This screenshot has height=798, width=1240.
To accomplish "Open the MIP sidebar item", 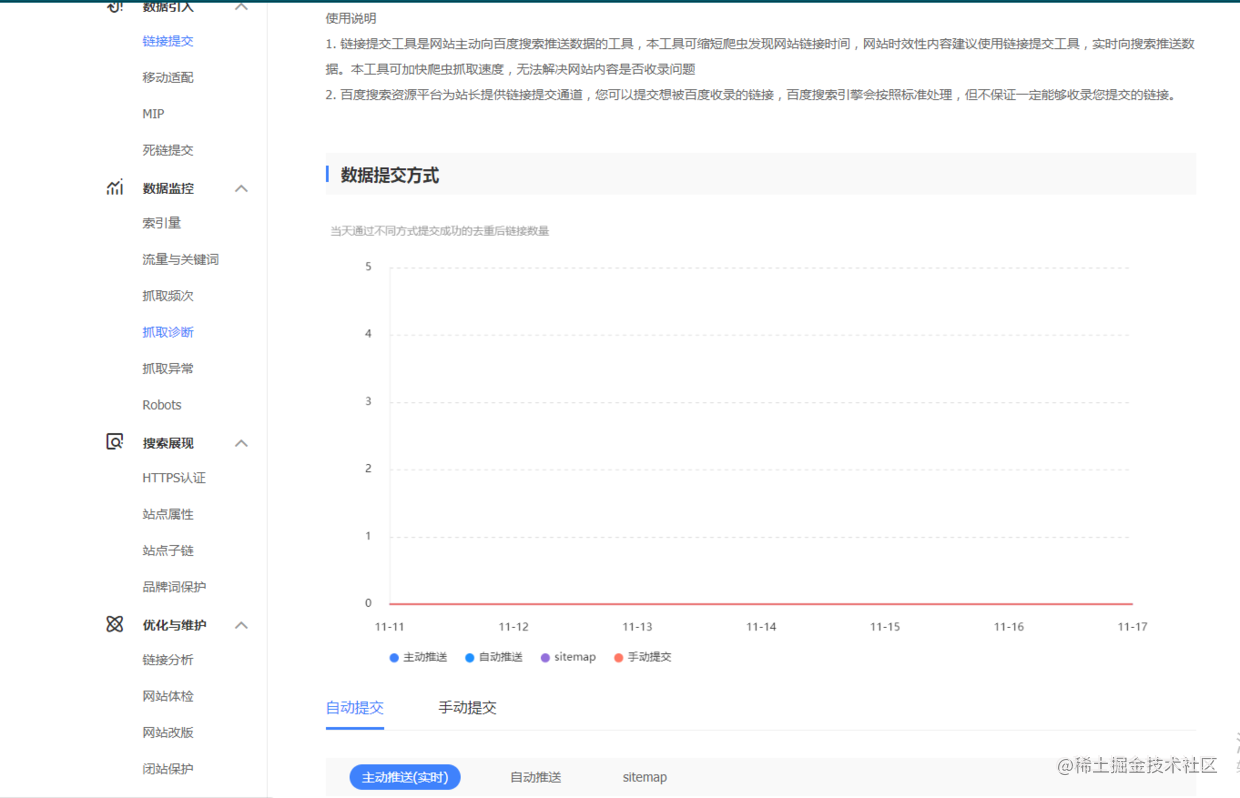I will tap(153, 114).
